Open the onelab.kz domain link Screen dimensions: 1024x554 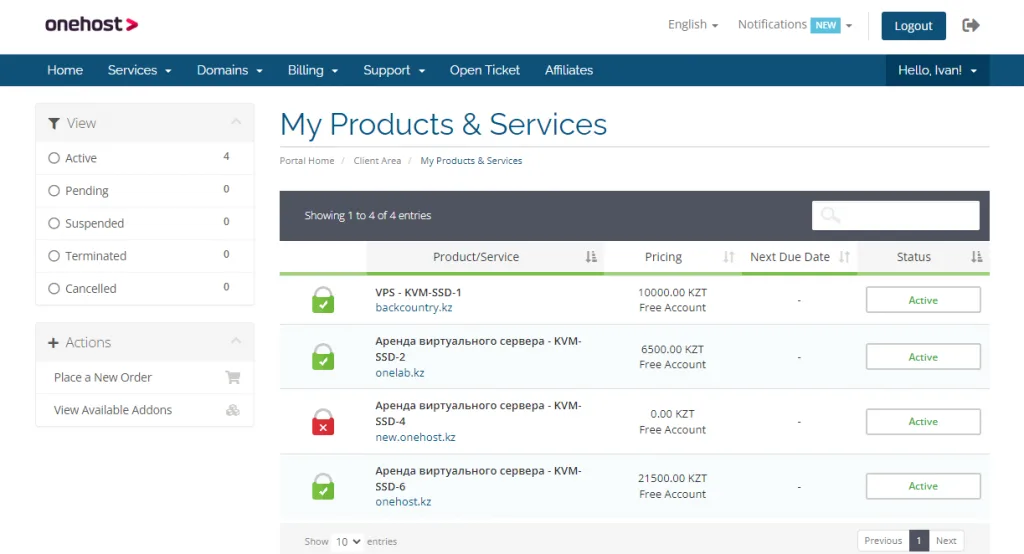pyautogui.click(x=400, y=373)
